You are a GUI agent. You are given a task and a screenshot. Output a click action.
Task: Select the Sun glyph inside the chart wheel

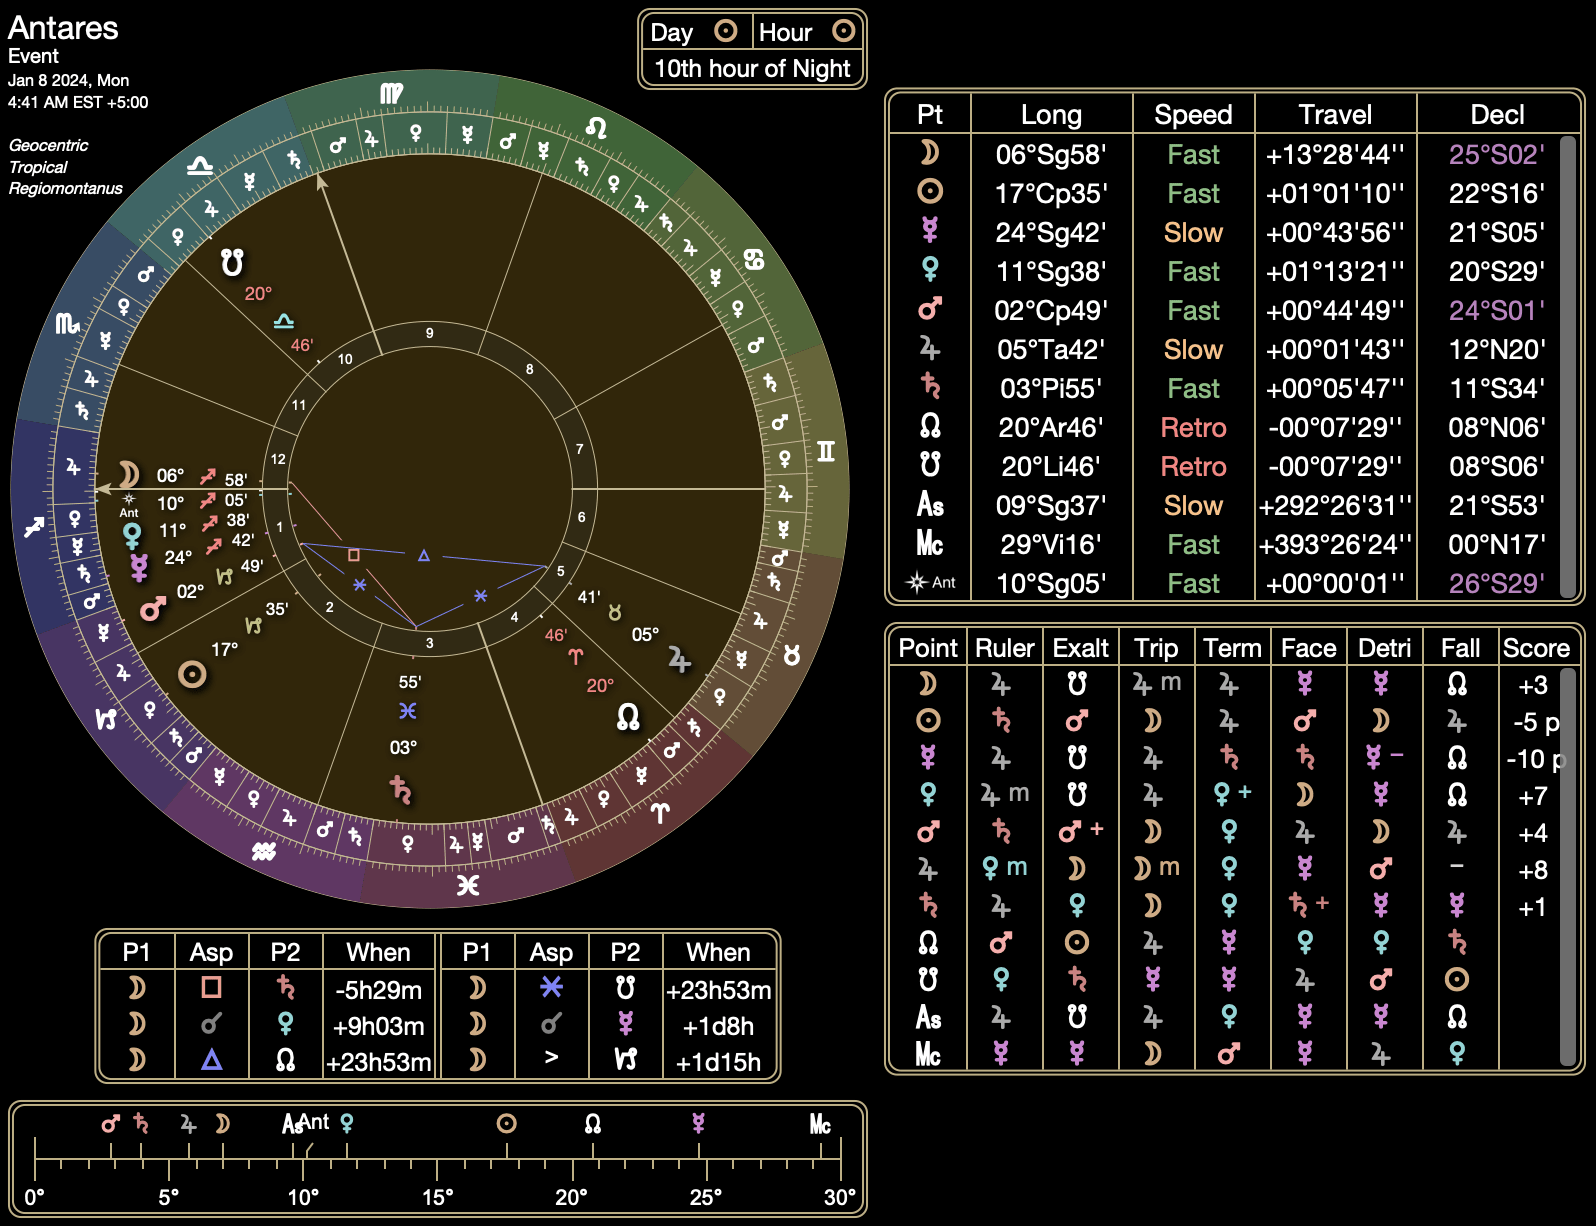pyautogui.click(x=192, y=675)
